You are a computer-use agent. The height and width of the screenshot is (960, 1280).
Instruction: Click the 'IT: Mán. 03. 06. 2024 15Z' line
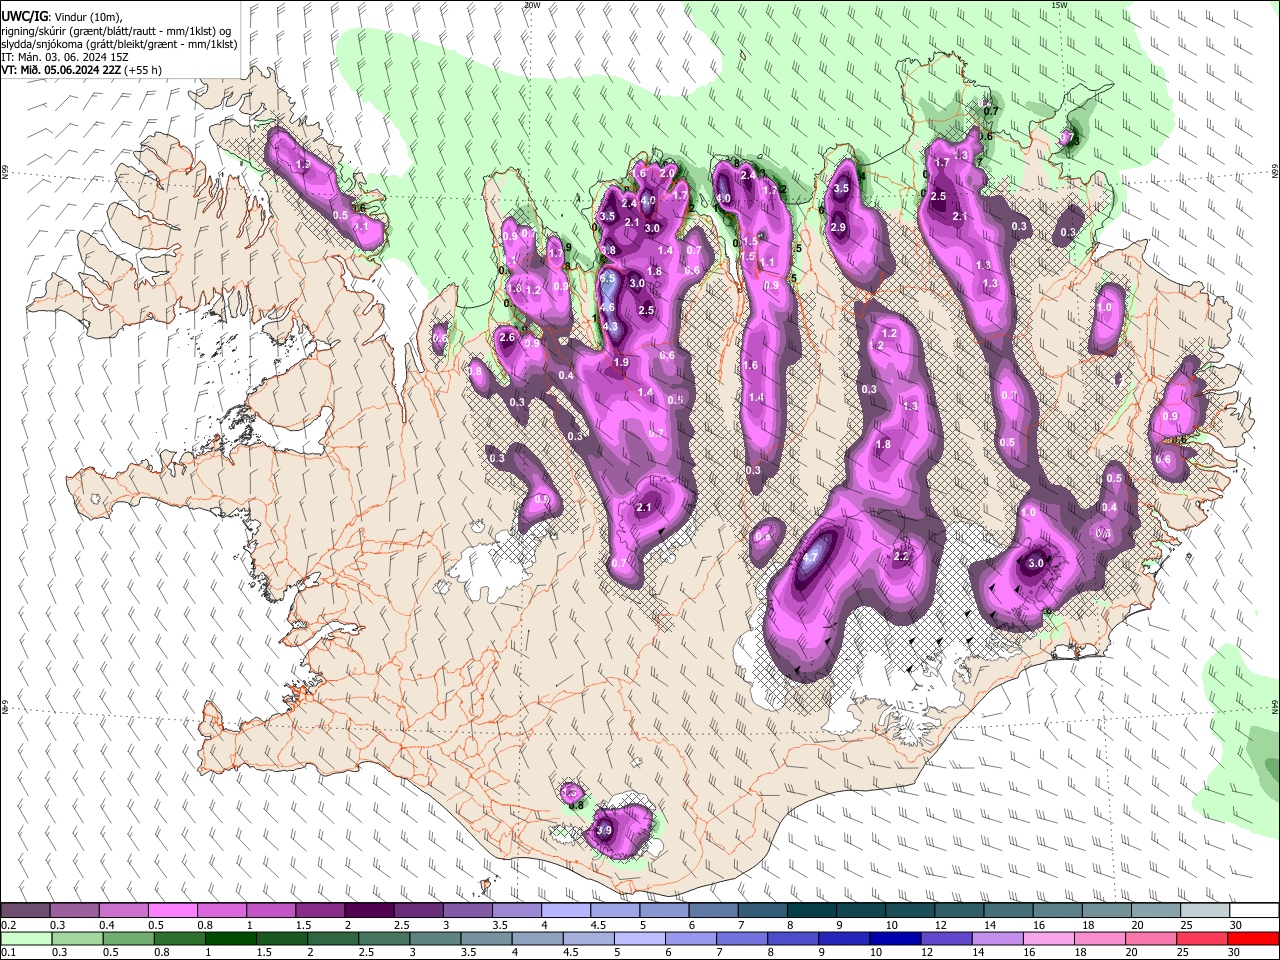click(66, 57)
